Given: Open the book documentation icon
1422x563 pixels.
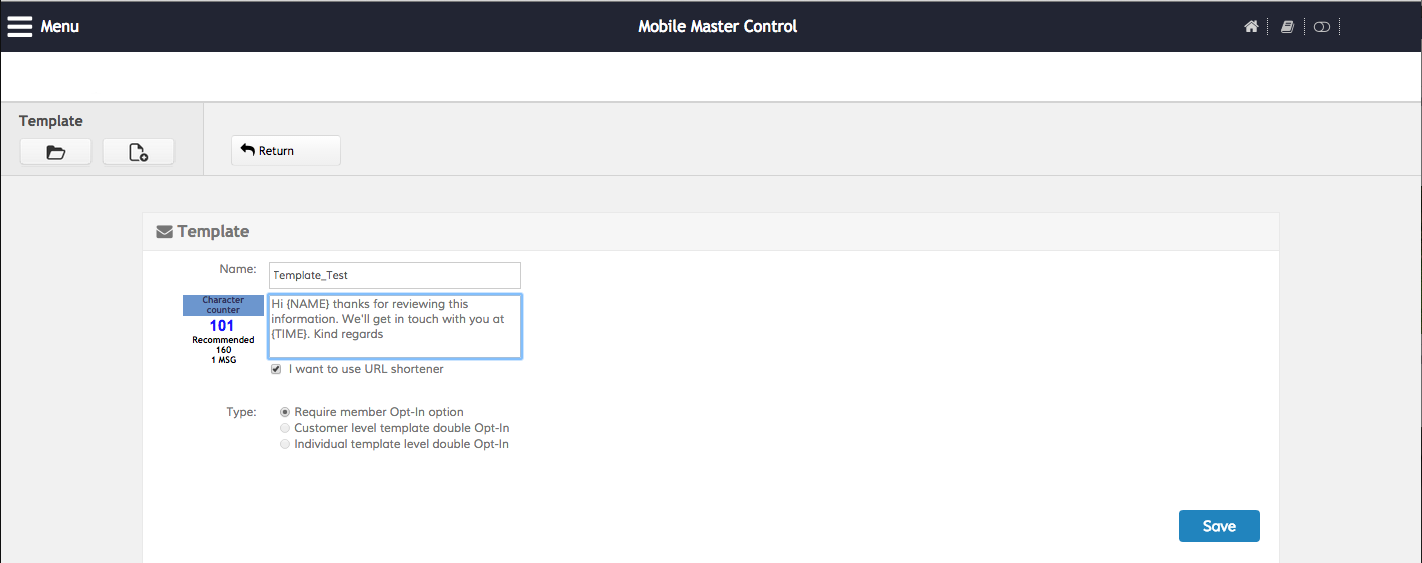Looking at the screenshot, I should pos(1287,27).
